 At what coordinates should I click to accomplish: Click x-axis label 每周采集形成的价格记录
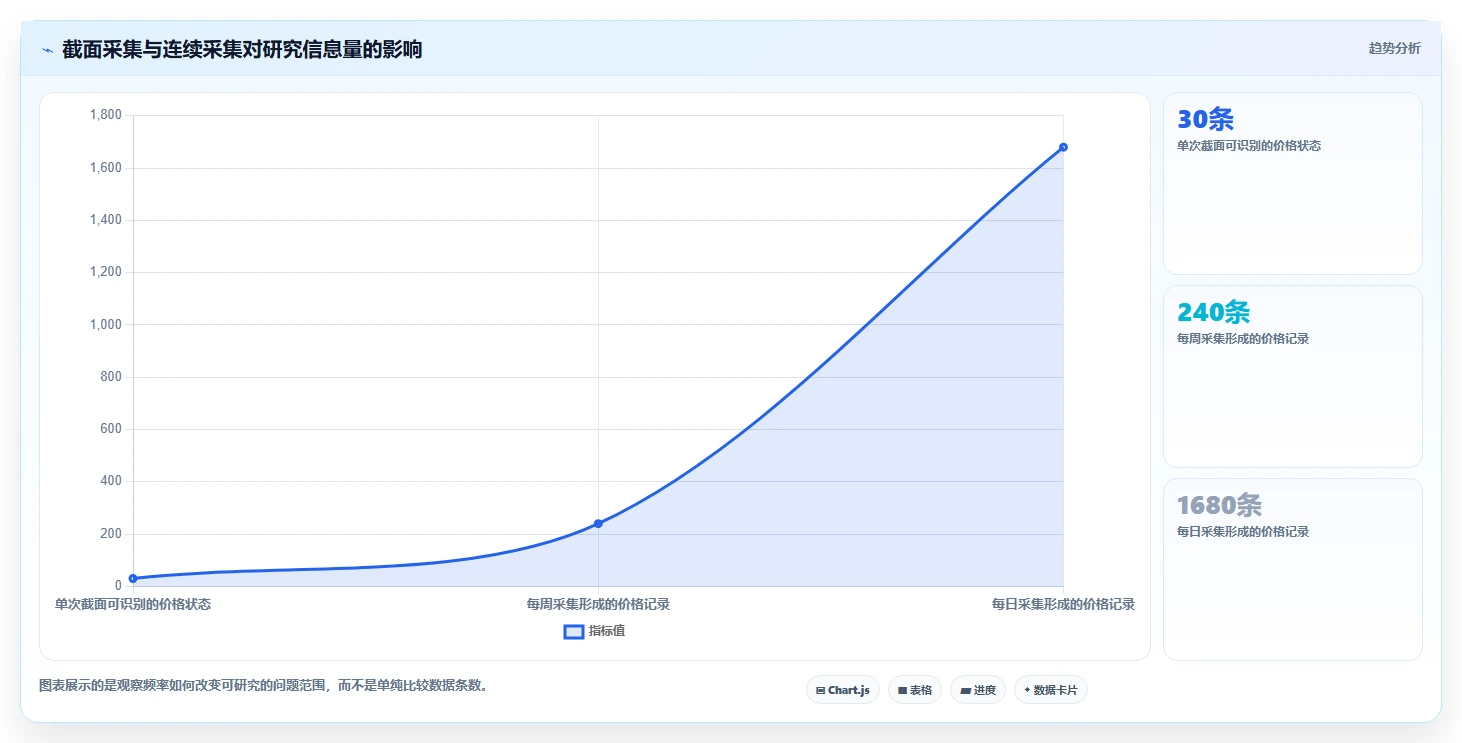pos(598,604)
